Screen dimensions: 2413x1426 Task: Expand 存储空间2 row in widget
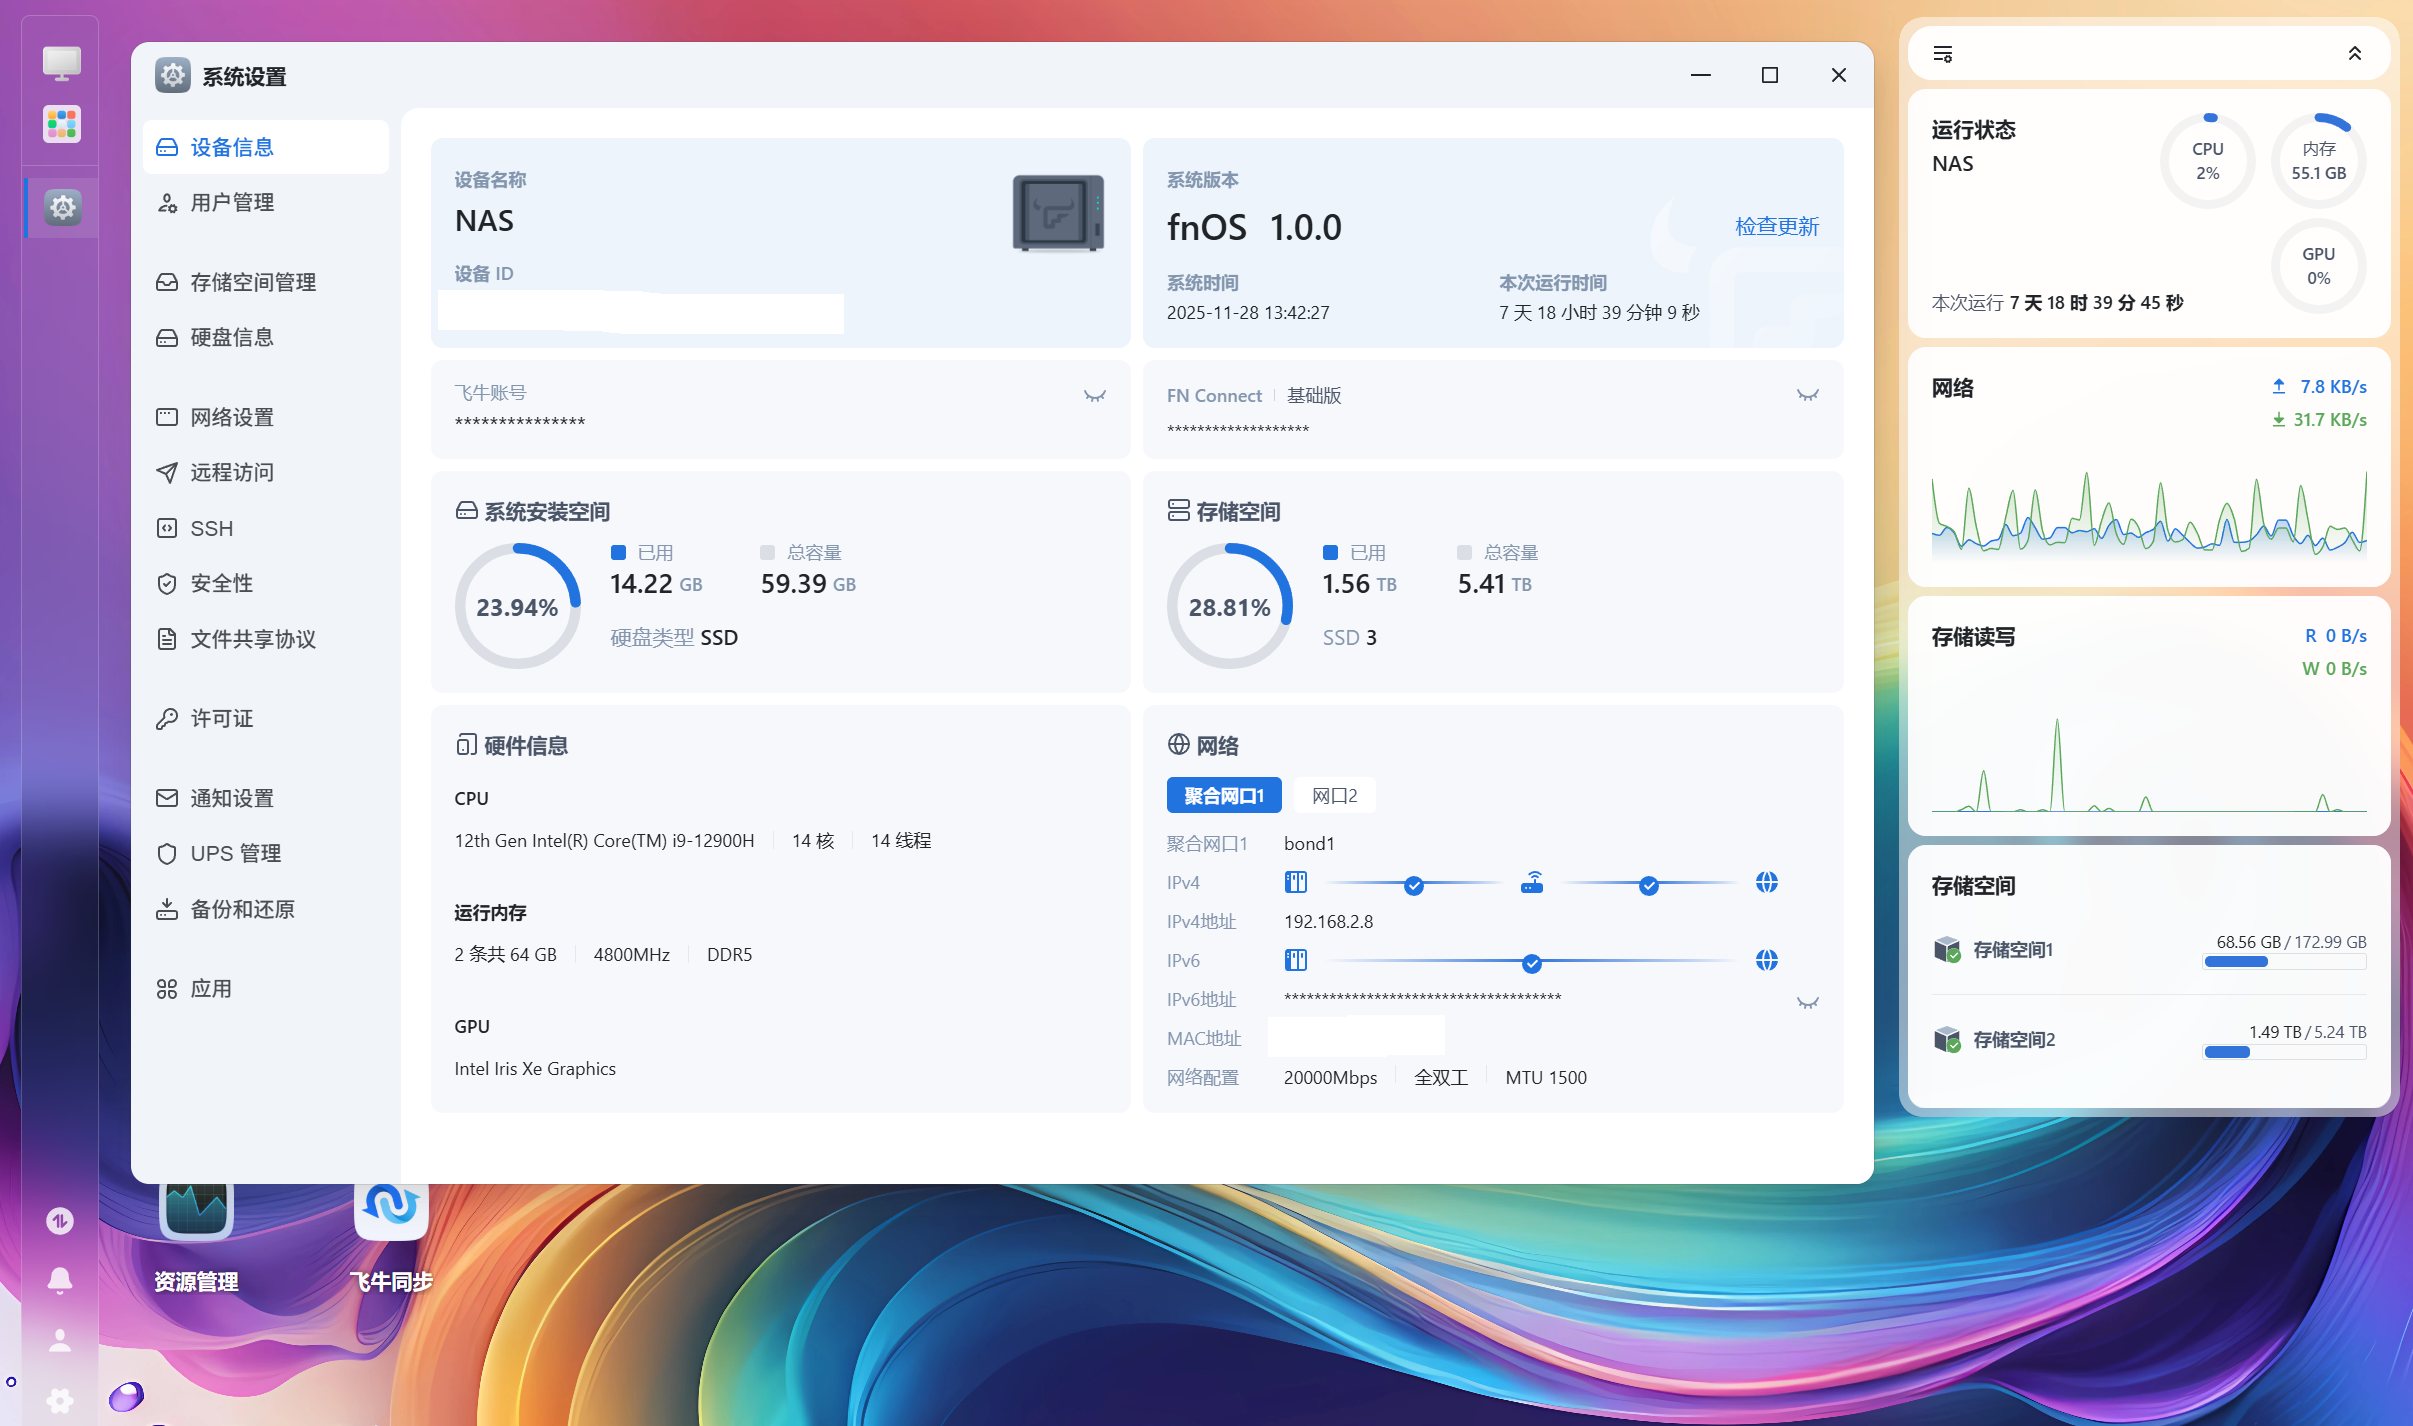click(2012, 1040)
